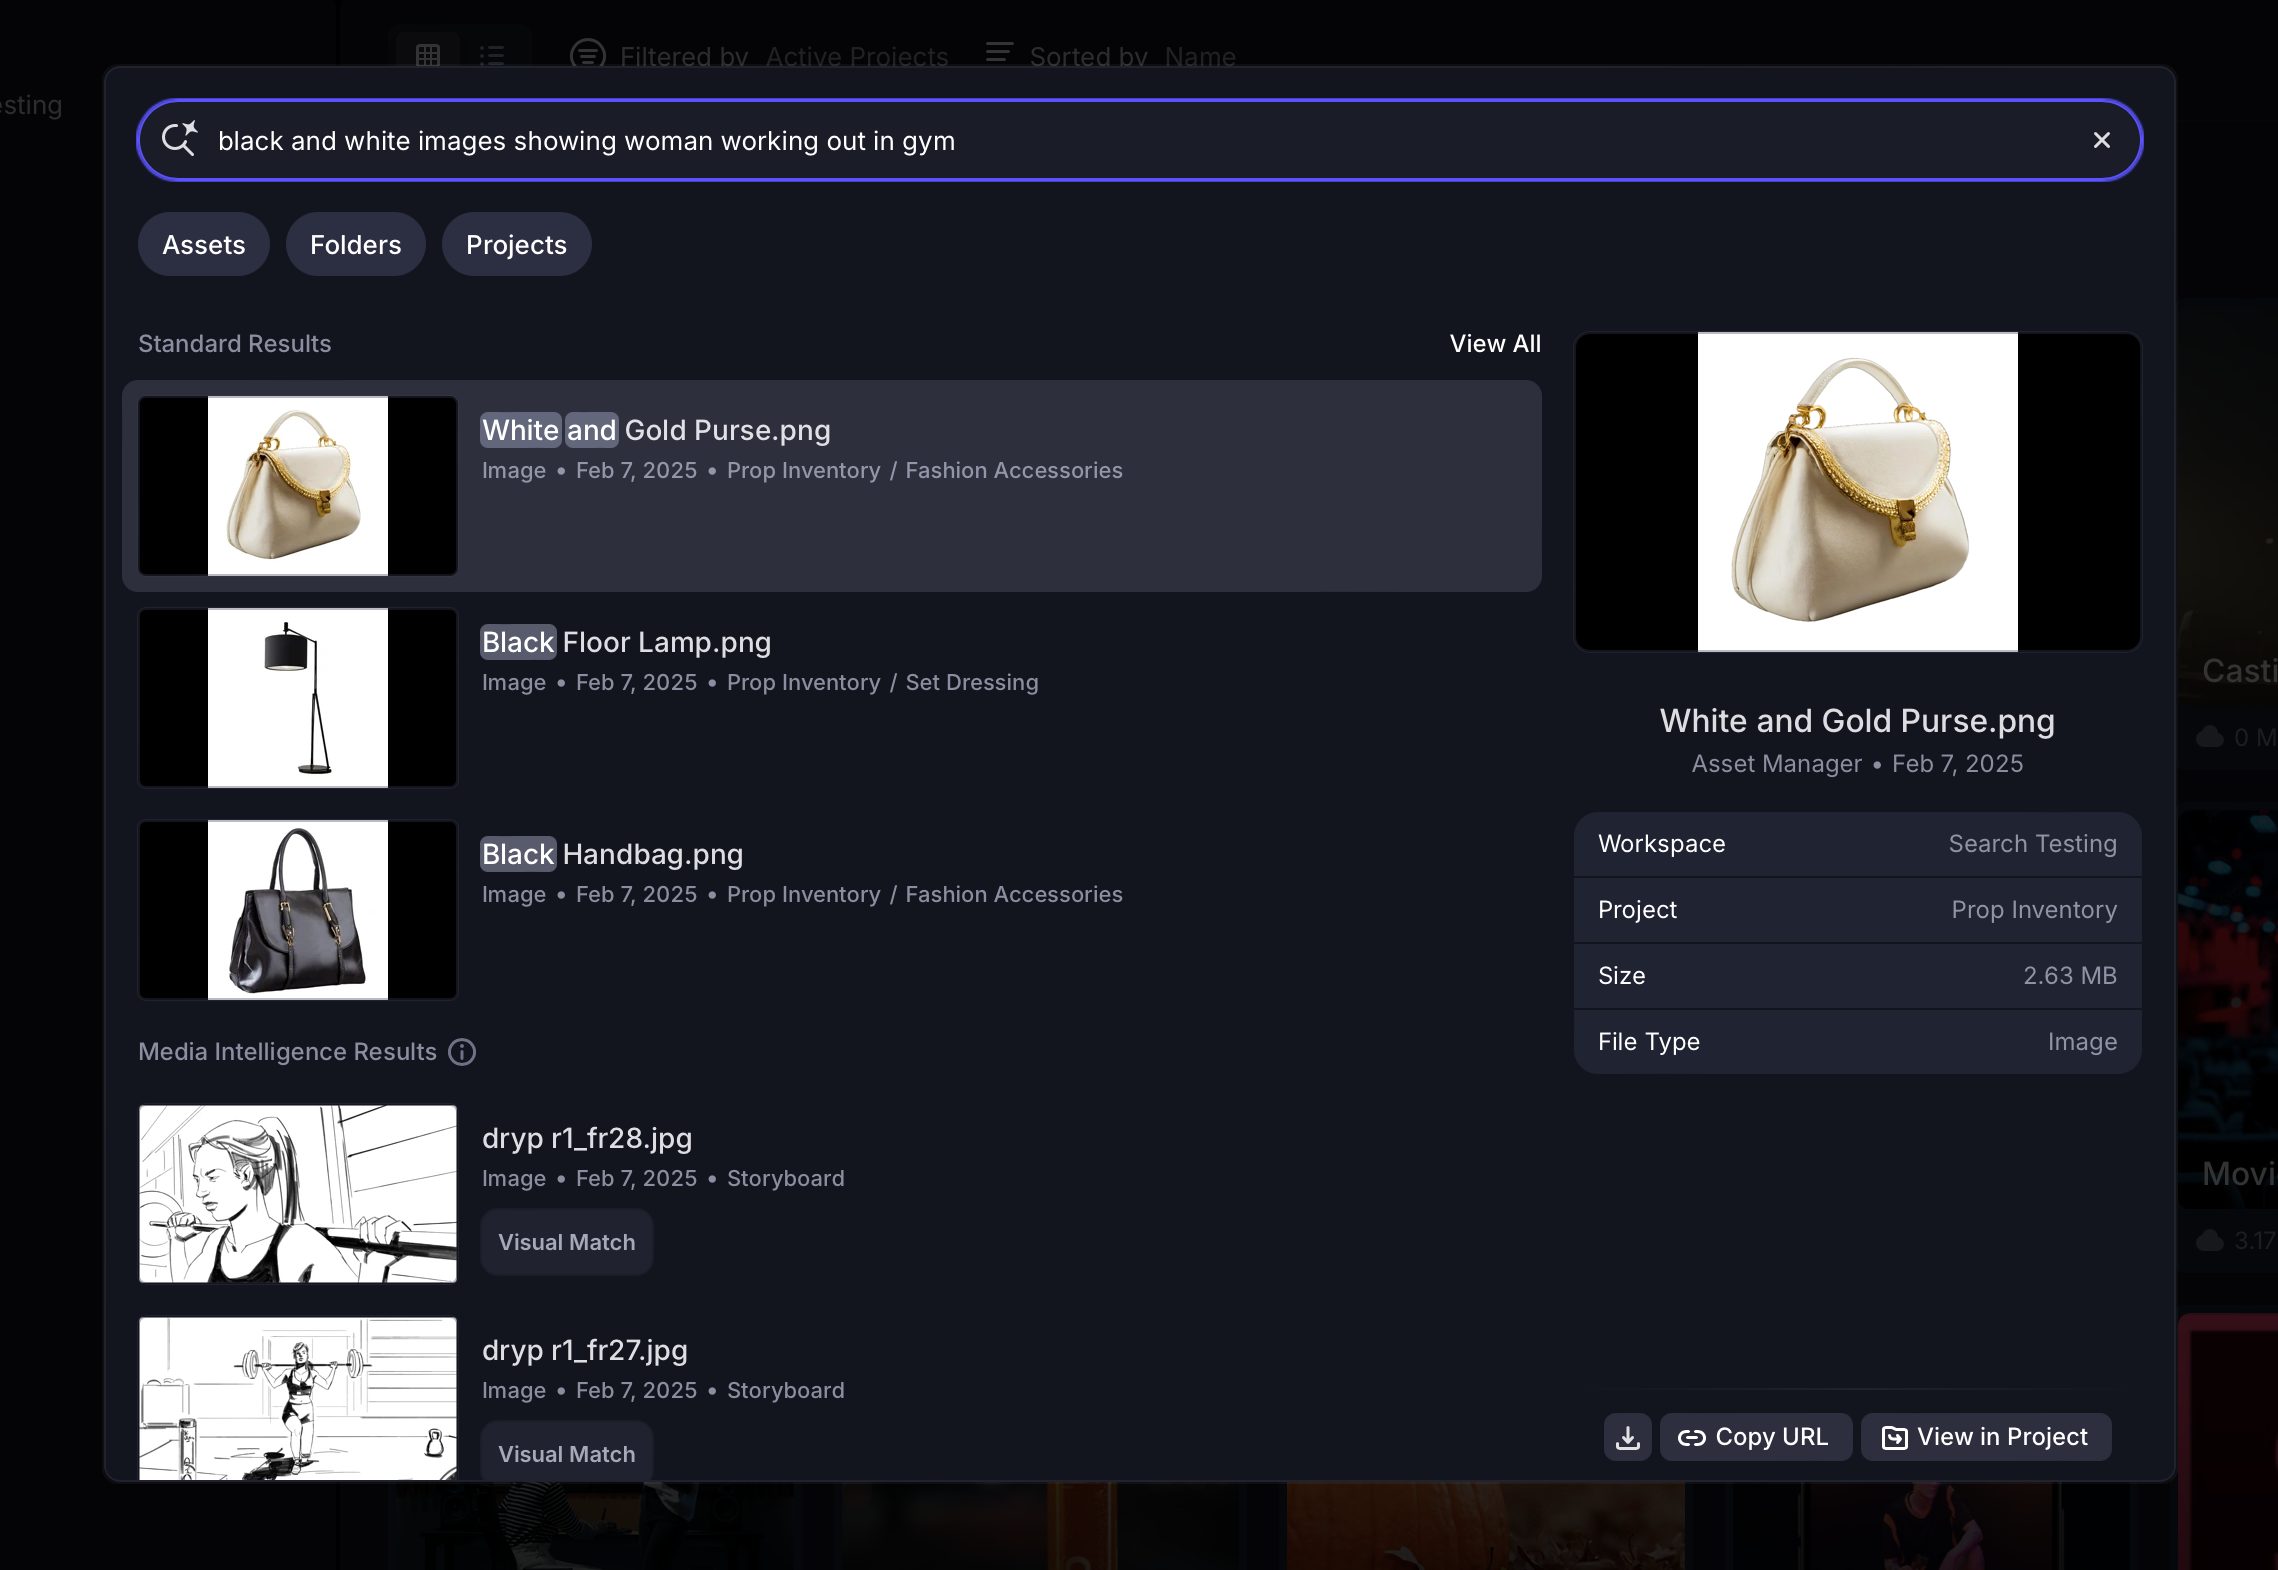Click the large purse preview image

(x=1858, y=492)
